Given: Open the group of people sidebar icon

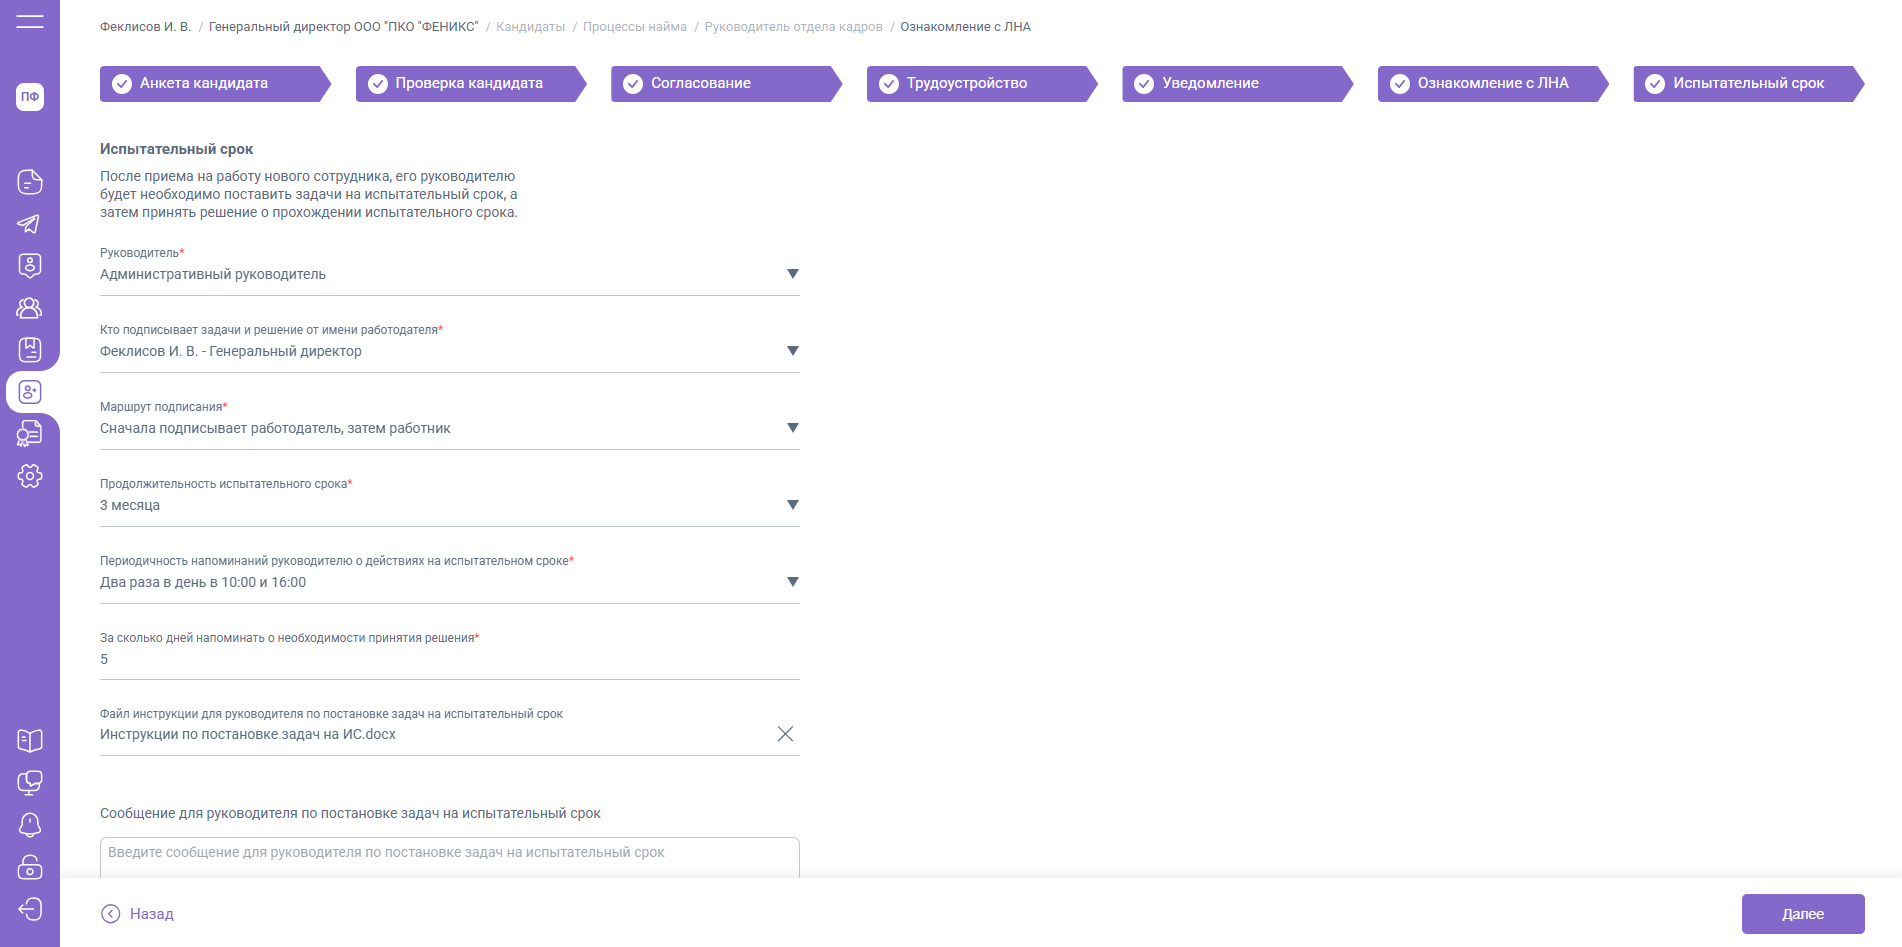Looking at the screenshot, I should (x=30, y=308).
